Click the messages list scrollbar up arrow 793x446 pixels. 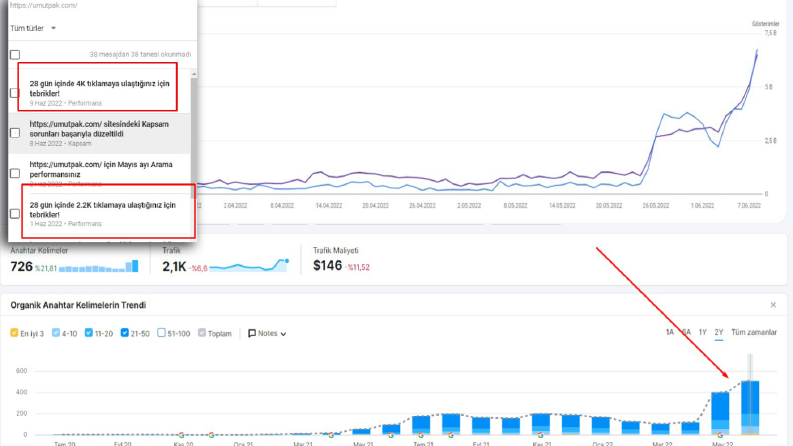tap(194, 74)
